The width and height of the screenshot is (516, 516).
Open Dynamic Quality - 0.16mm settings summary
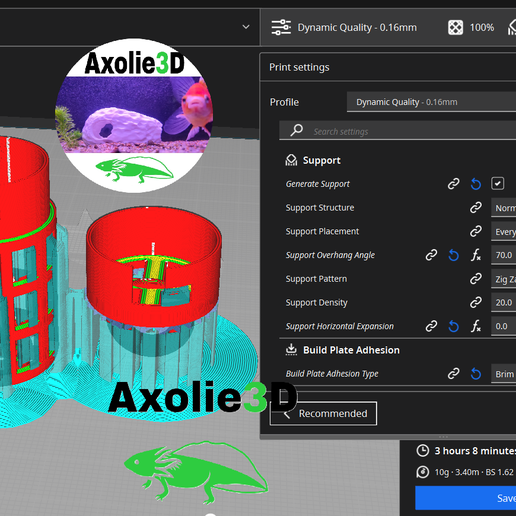pos(357,27)
